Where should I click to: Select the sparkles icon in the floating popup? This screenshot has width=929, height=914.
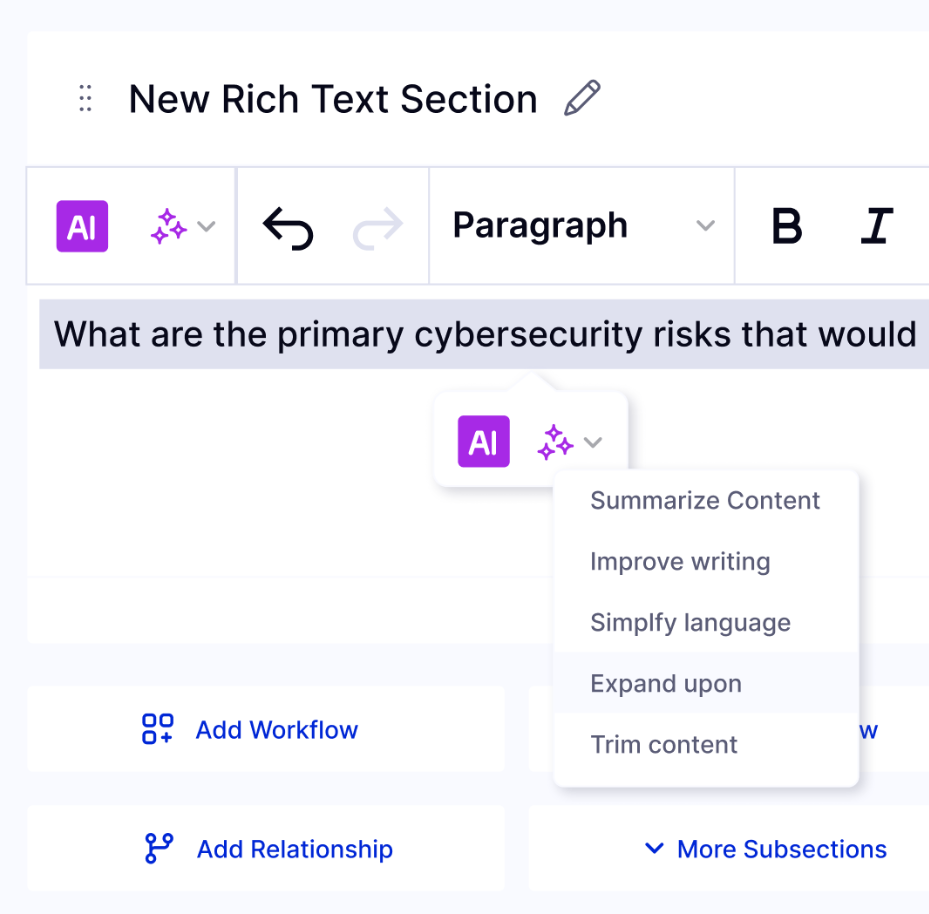(556, 441)
